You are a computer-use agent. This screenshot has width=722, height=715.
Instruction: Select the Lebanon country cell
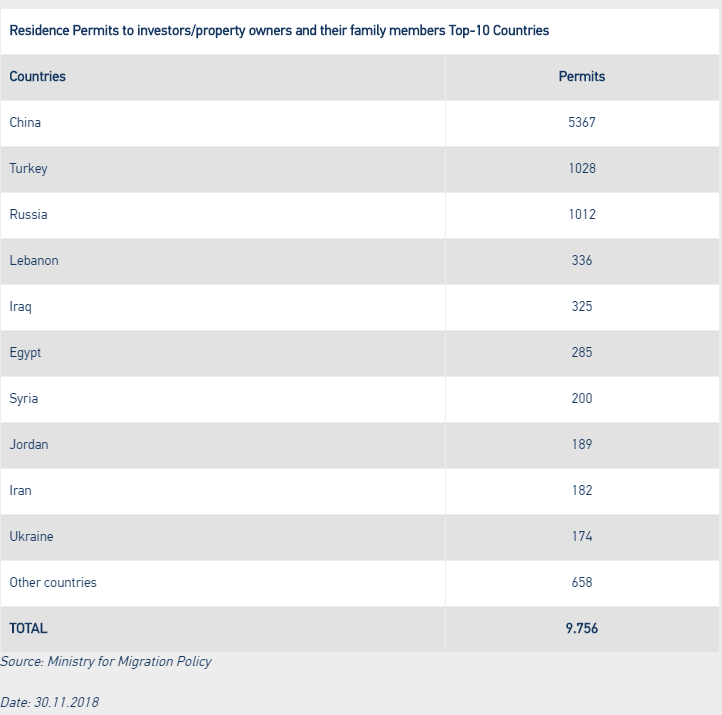[34, 260]
